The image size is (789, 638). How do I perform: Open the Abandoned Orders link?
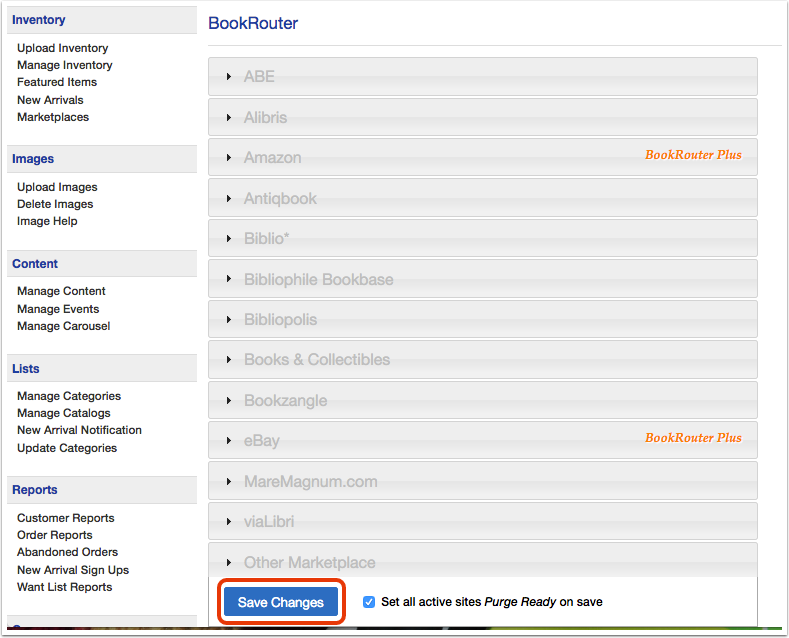(67, 552)
